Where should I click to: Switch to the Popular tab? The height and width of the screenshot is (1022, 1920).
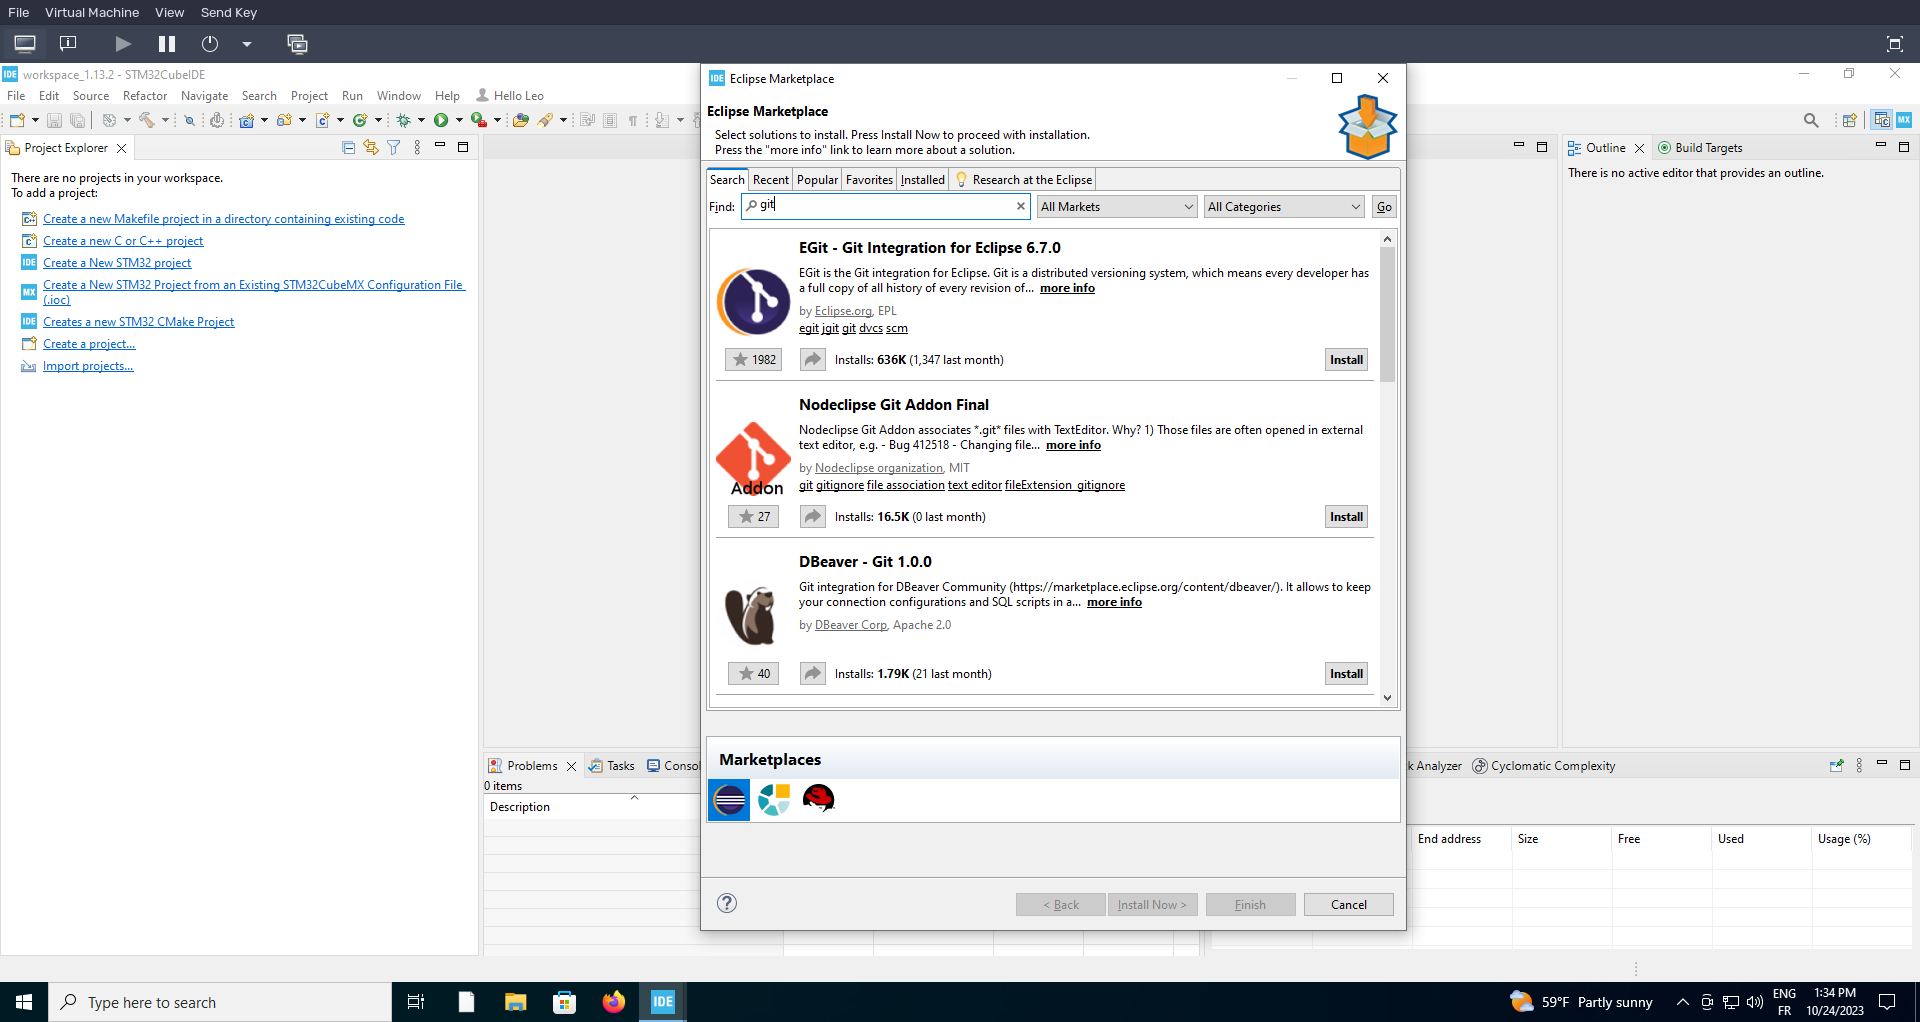(x=817, y=180)
